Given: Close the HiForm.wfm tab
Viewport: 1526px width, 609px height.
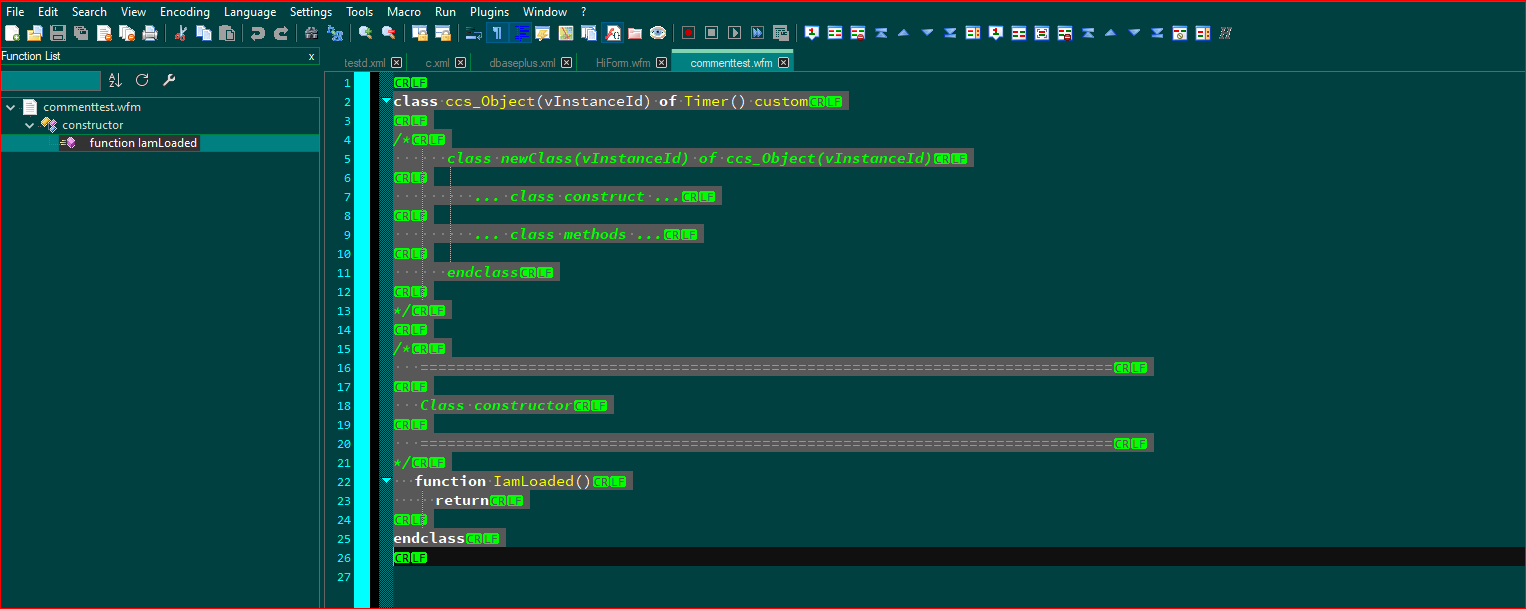Looking at the screenshot, I should (x=662, y=62).
